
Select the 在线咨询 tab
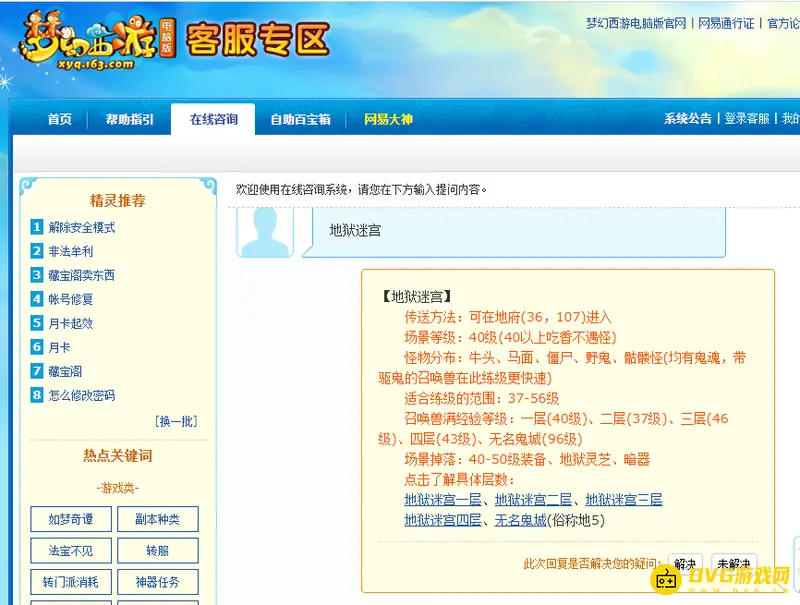[213, 119]
